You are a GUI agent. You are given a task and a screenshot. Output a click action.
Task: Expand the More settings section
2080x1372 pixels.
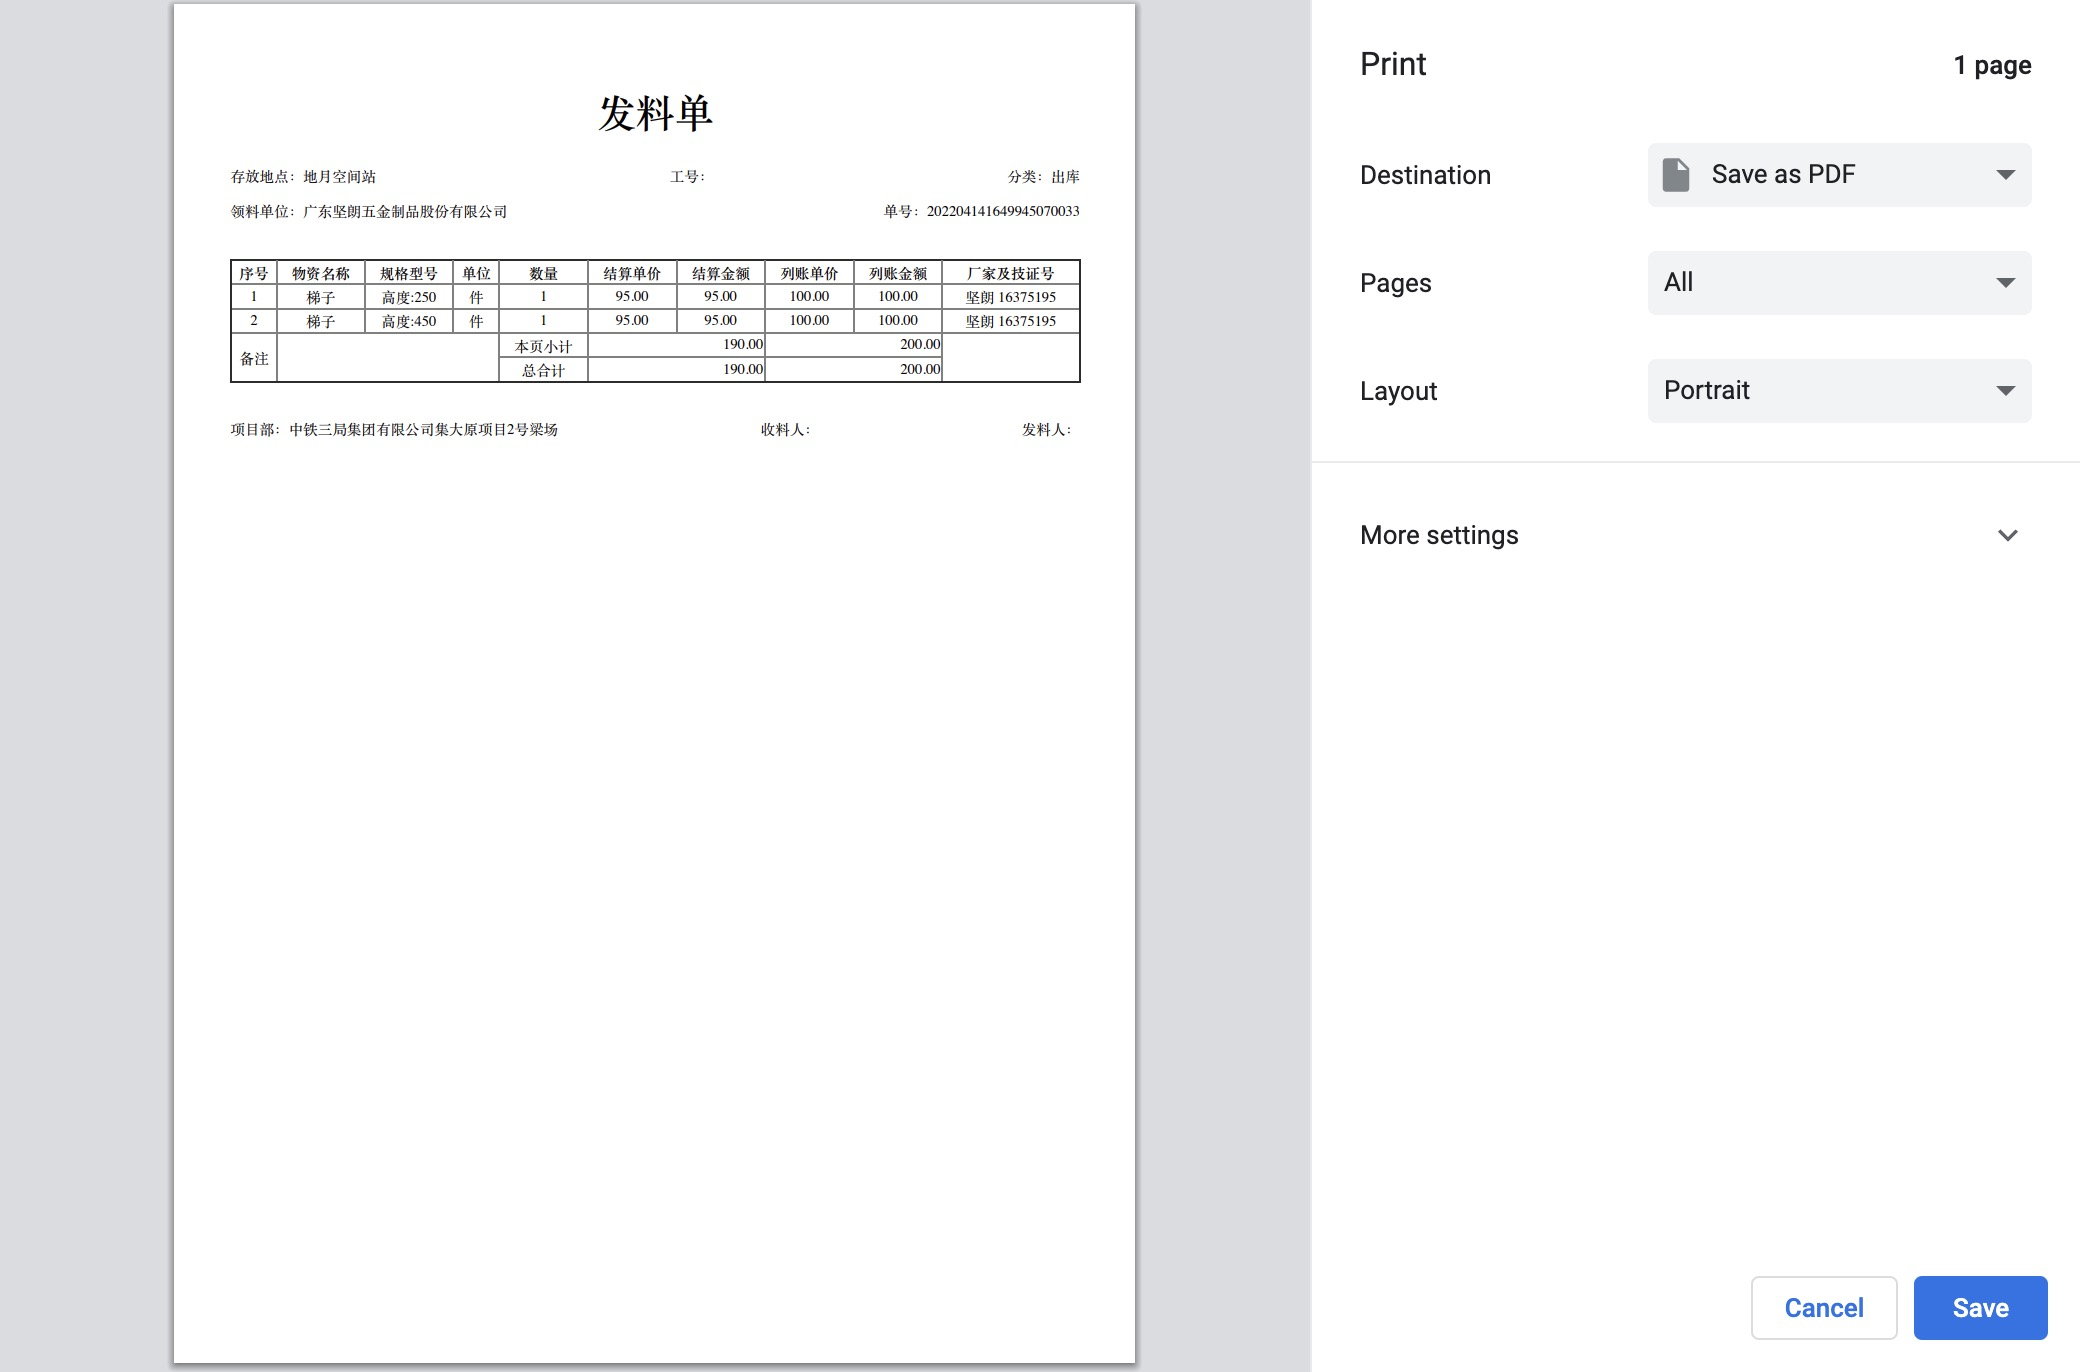coord(1690,535)
